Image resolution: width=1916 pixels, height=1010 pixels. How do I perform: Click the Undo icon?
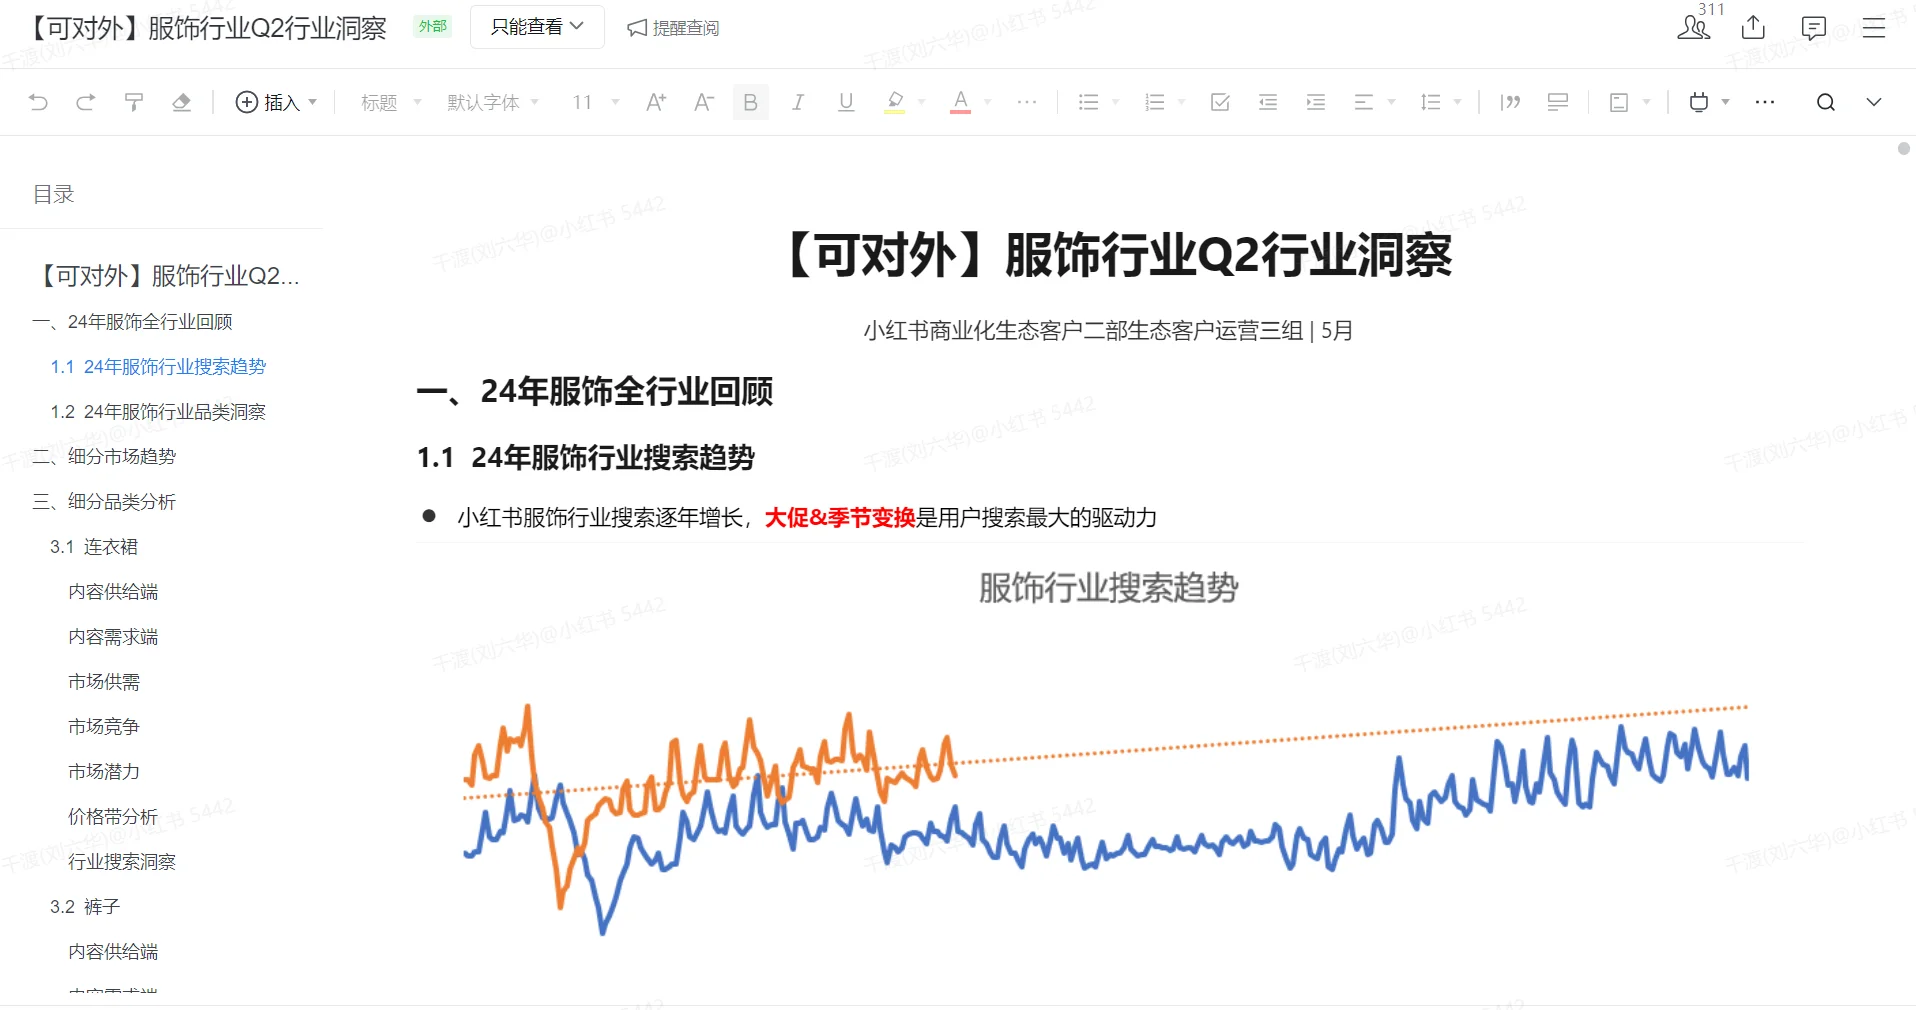click(x=37, y=101)
